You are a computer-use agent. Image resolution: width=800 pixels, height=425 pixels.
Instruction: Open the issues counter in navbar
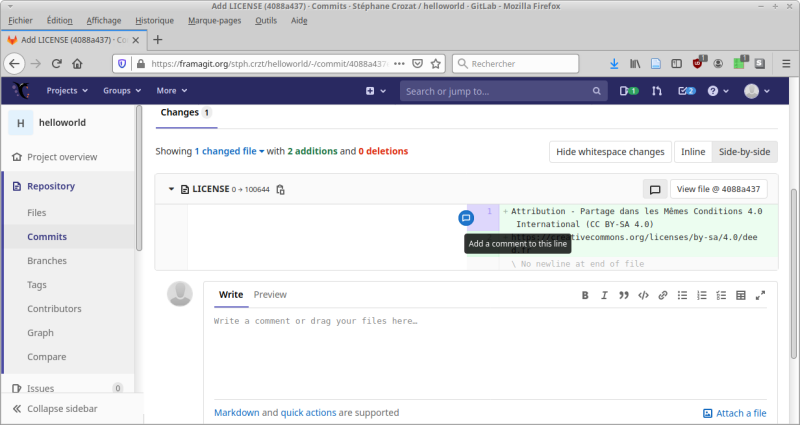629,91
